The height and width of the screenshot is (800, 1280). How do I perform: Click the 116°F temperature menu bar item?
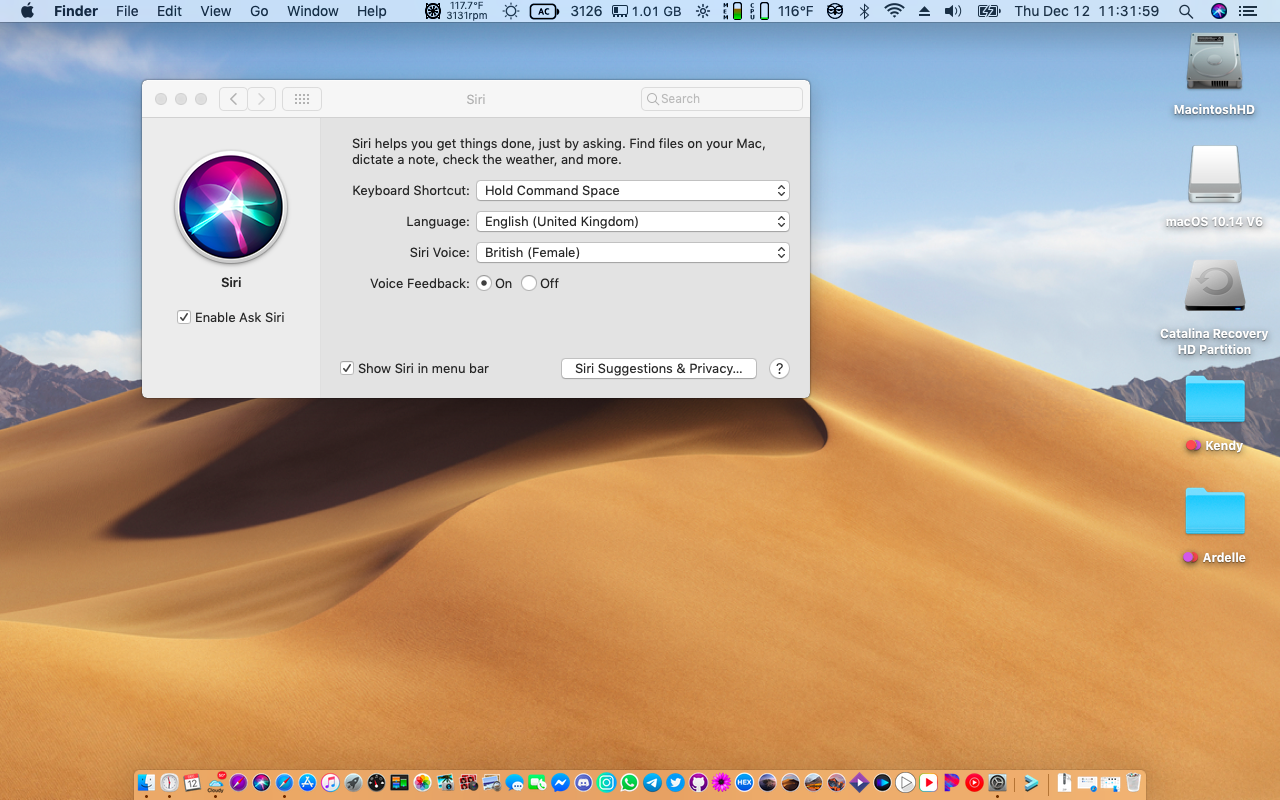795,11
